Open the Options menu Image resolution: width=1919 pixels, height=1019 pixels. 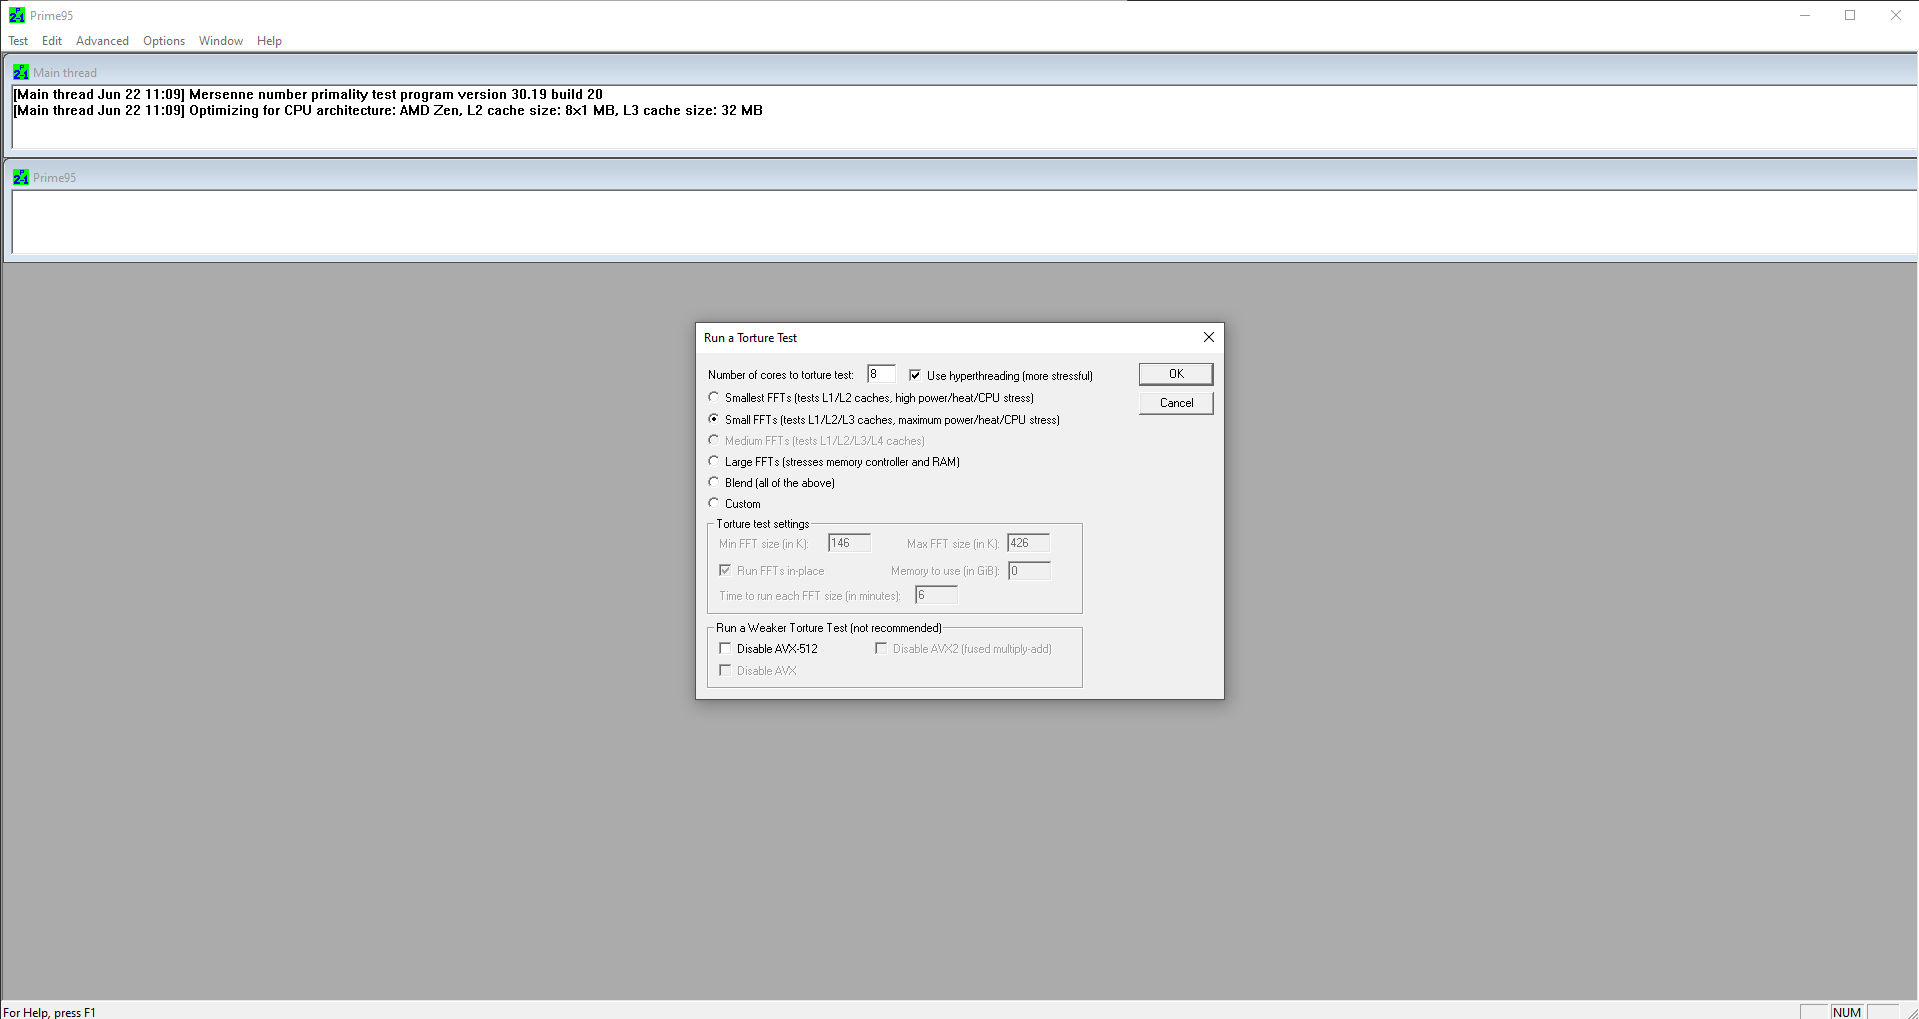pos(164,41)
